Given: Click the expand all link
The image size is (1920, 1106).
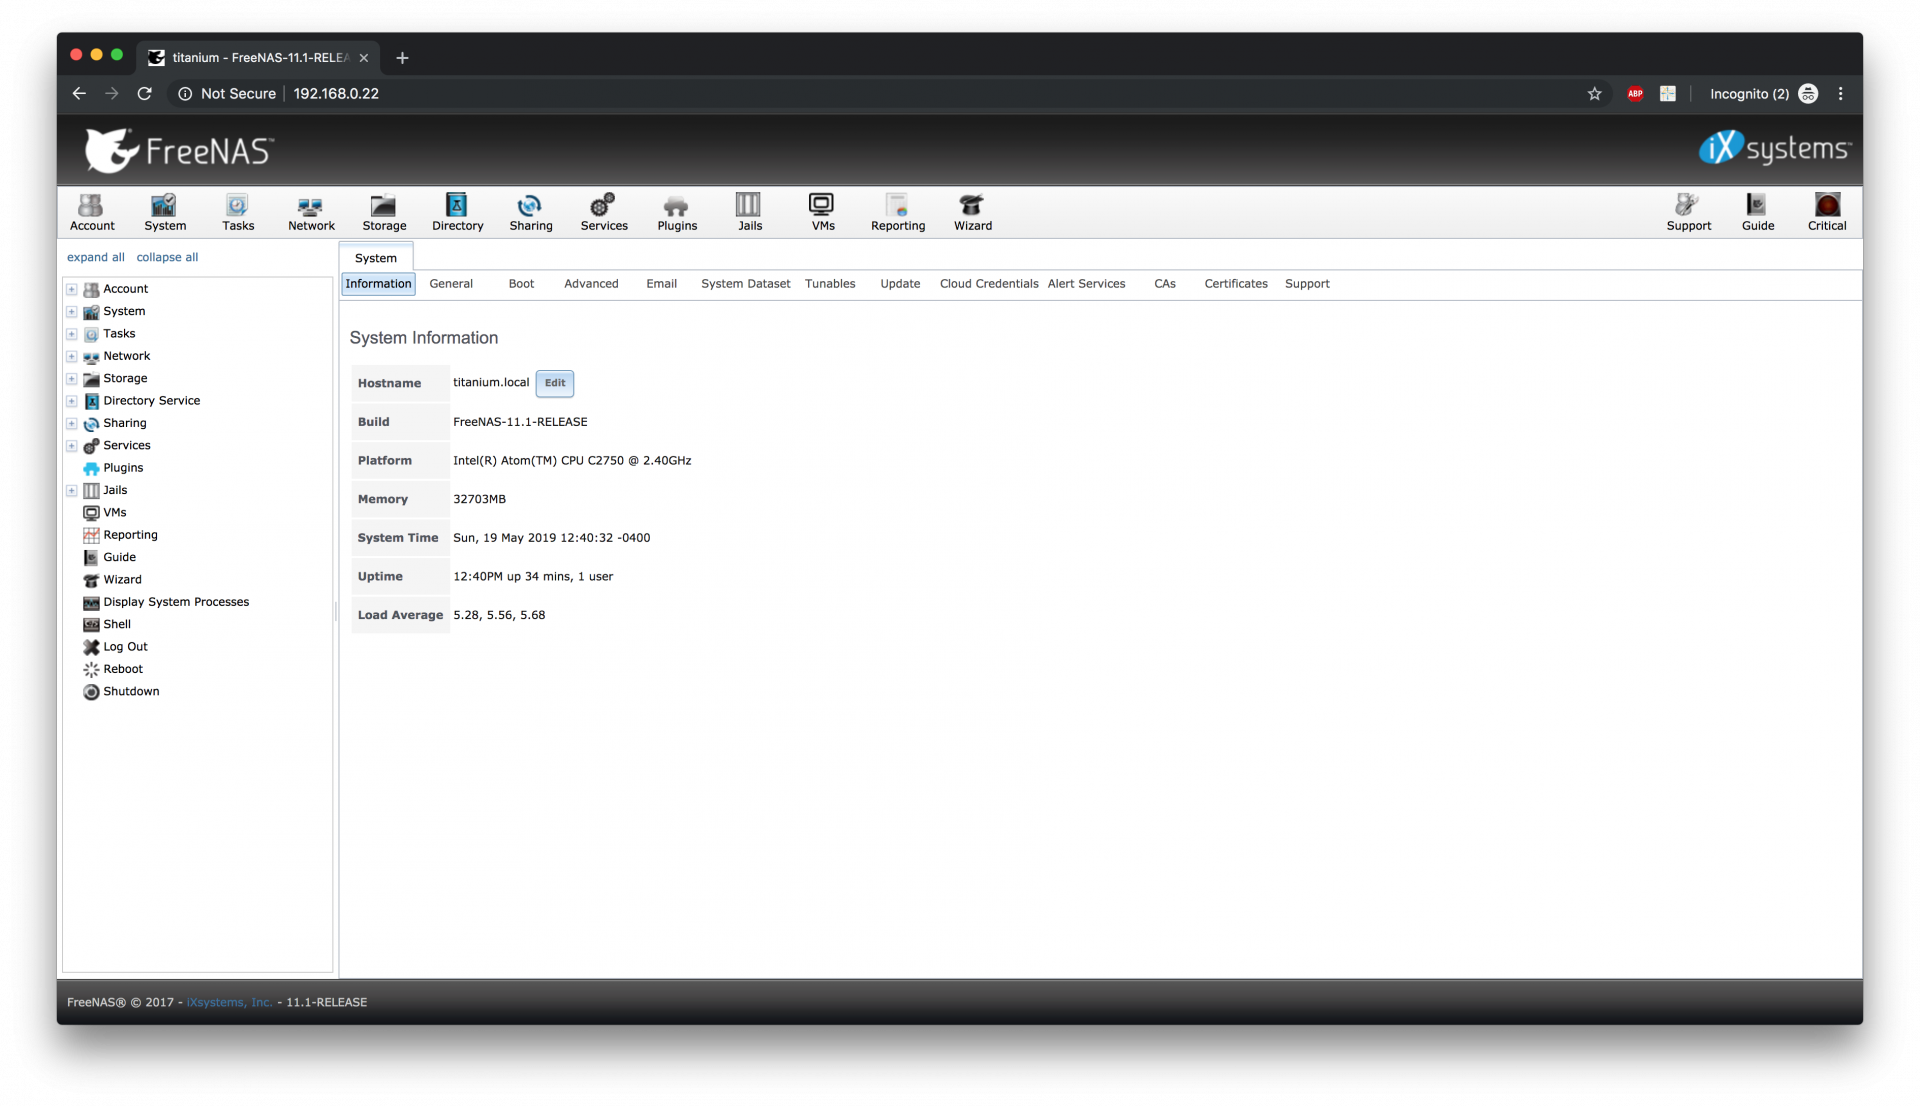Looking at the screenshot, I should 96,257.
